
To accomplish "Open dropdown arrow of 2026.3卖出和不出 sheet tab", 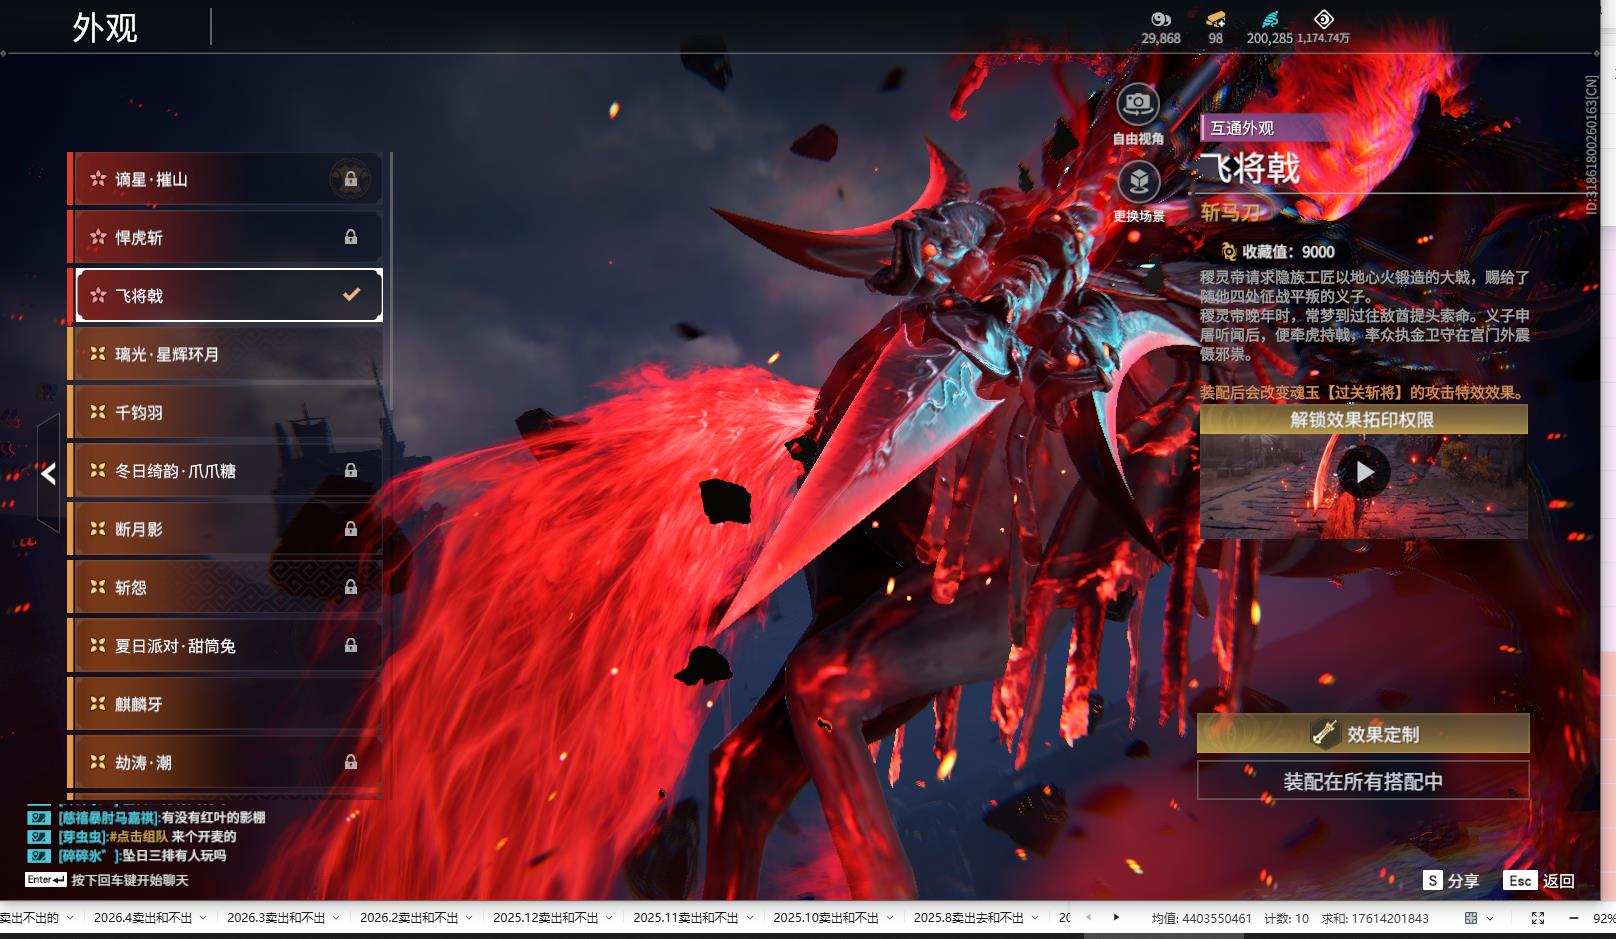I will coord(336,918).
